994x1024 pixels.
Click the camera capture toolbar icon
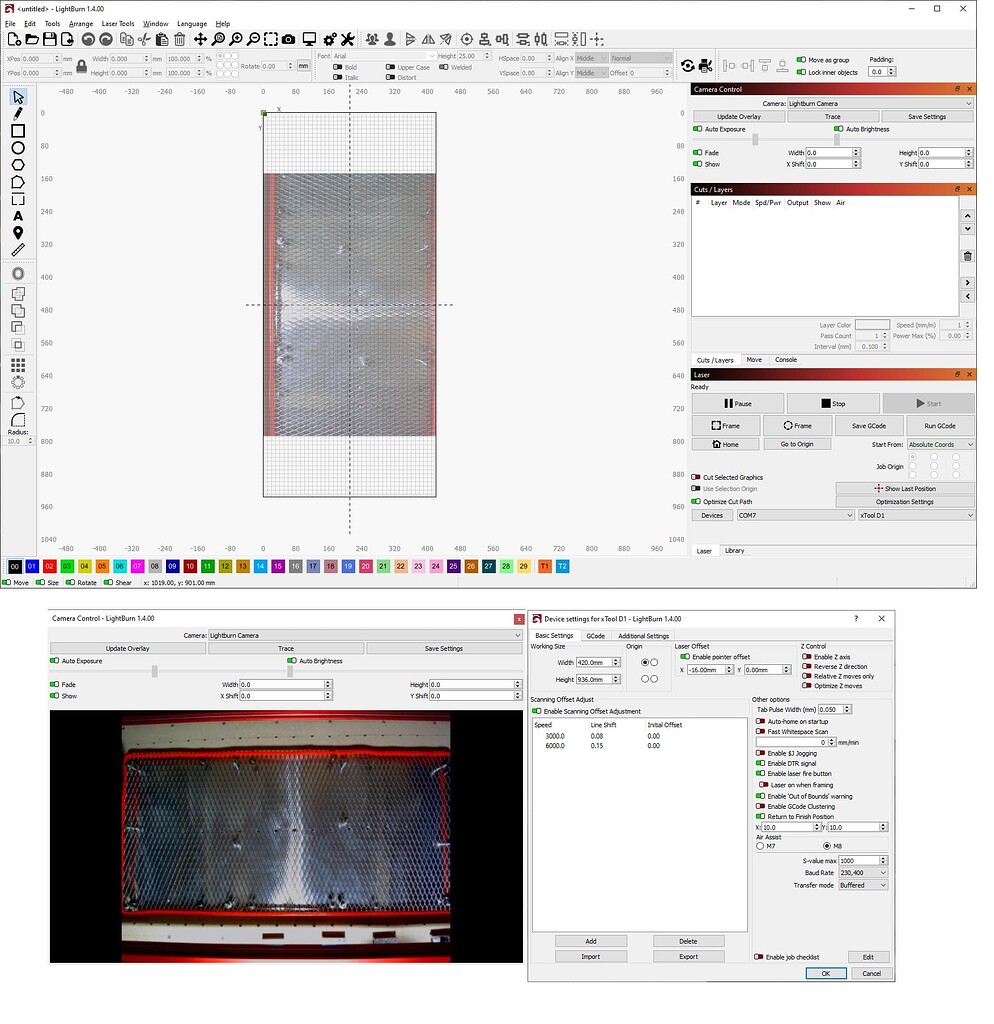(x=289, y=39)
